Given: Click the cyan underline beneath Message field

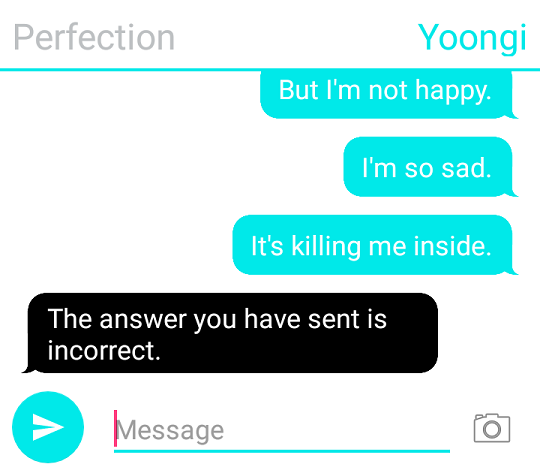Looking at the screenshot, I should pos(282,451).
